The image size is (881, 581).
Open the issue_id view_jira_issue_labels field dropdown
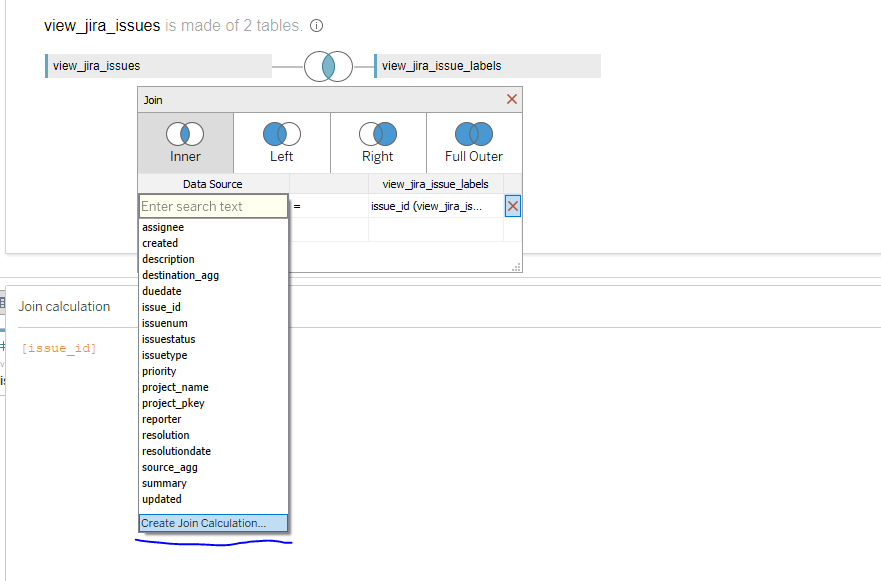coord(436,206)
